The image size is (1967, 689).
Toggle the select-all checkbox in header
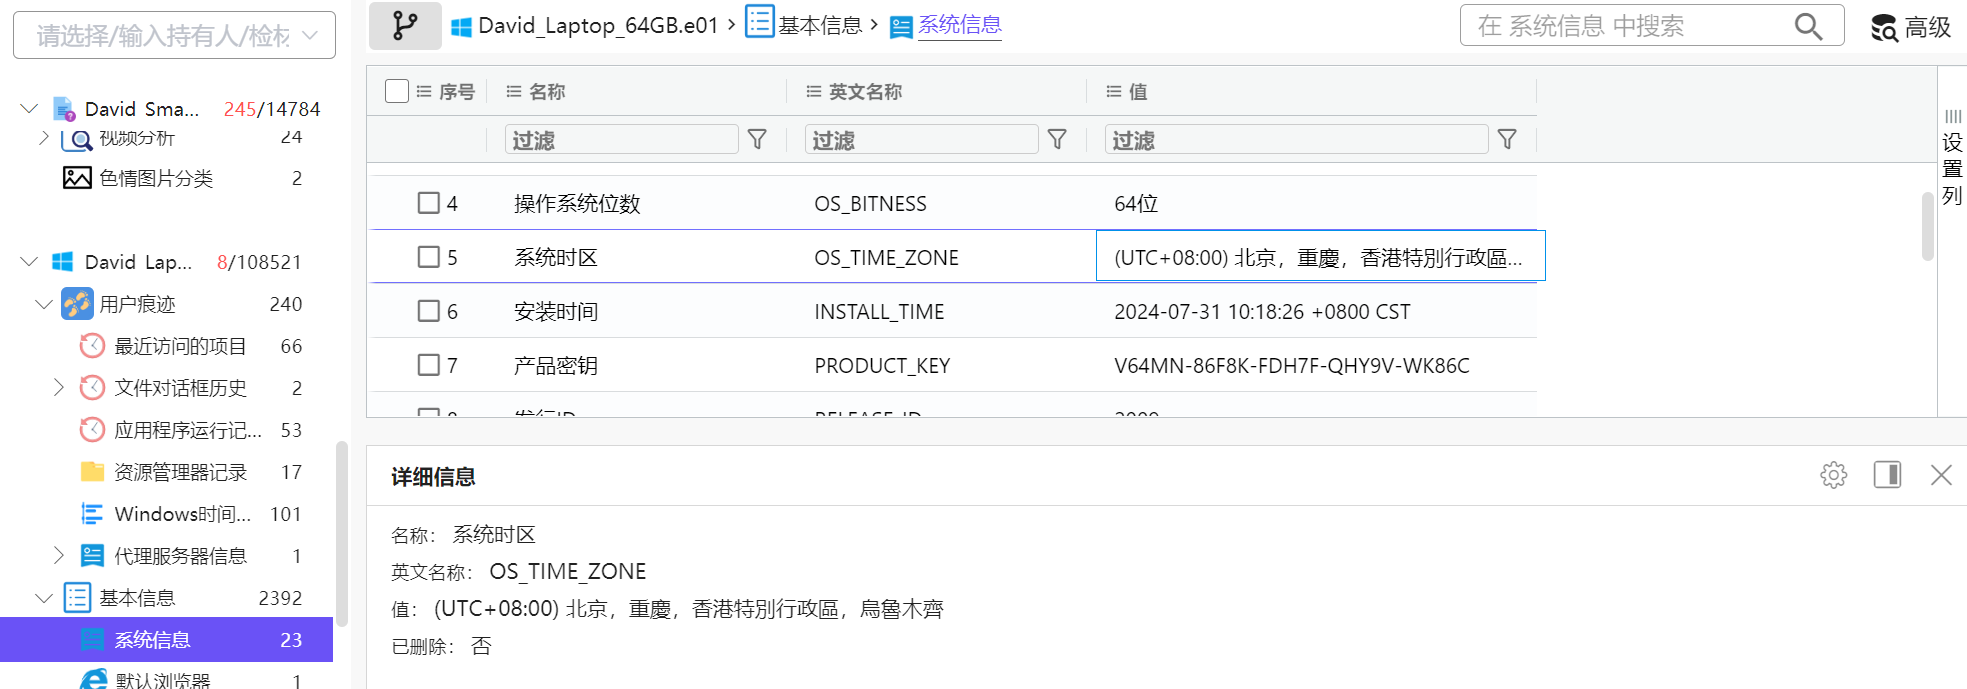[x=397, y=91]
